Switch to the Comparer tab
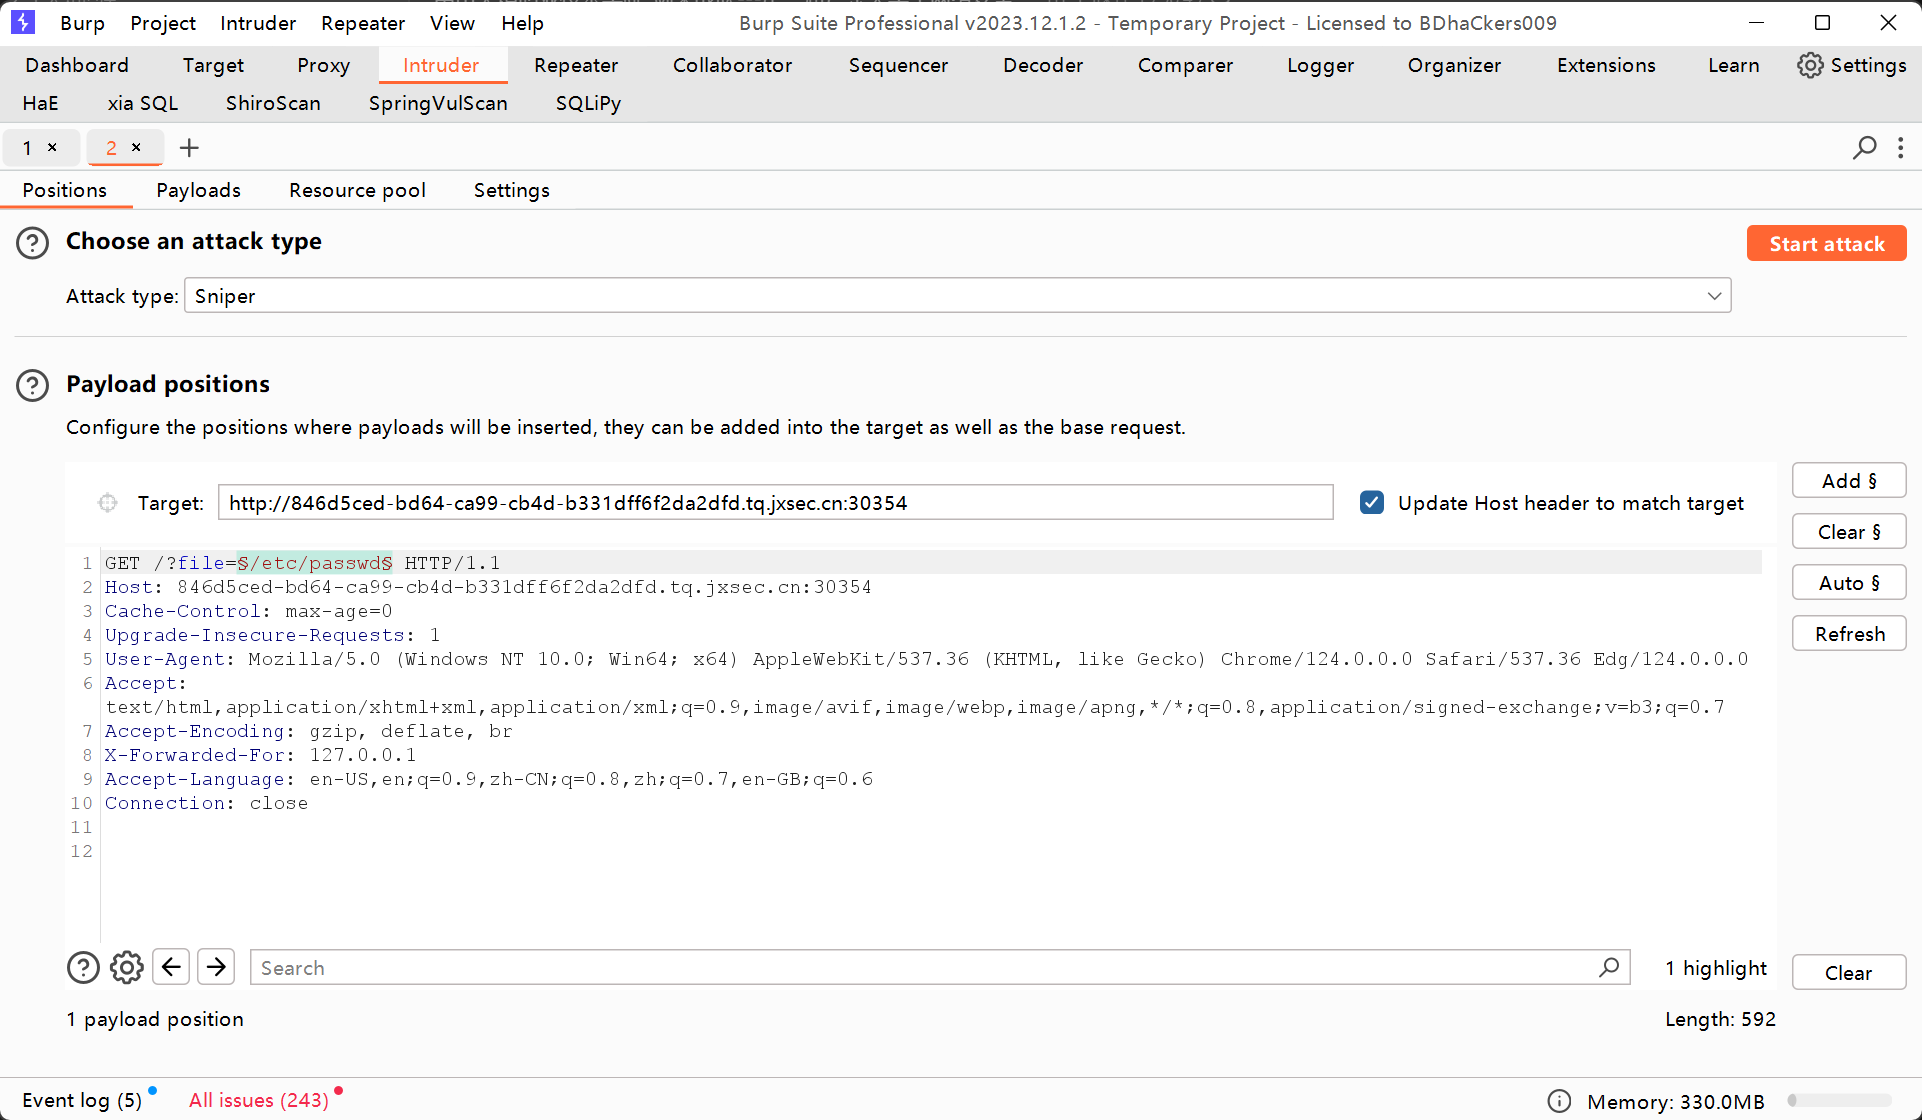Viewport: 1922px width, 1120px height. (1185, 65)
